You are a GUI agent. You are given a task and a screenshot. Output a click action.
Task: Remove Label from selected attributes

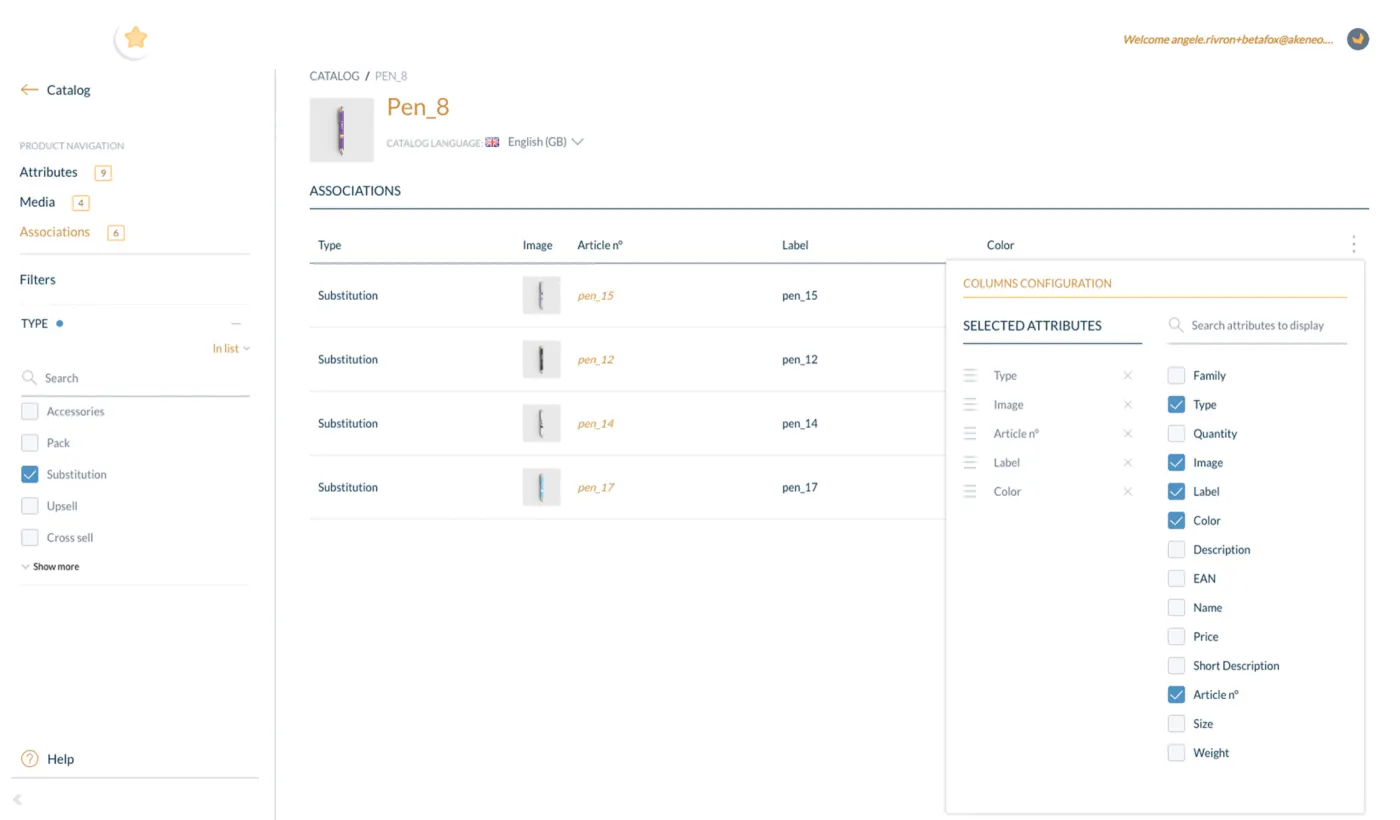point(1128,463)
